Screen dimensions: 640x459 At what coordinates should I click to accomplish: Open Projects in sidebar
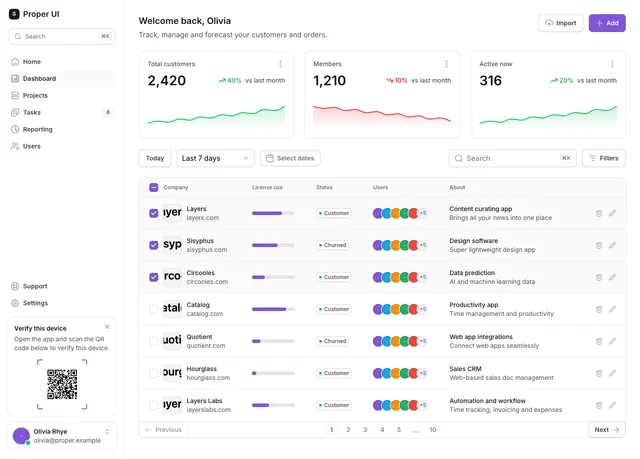pyautogui.click(x=62, y=95)
